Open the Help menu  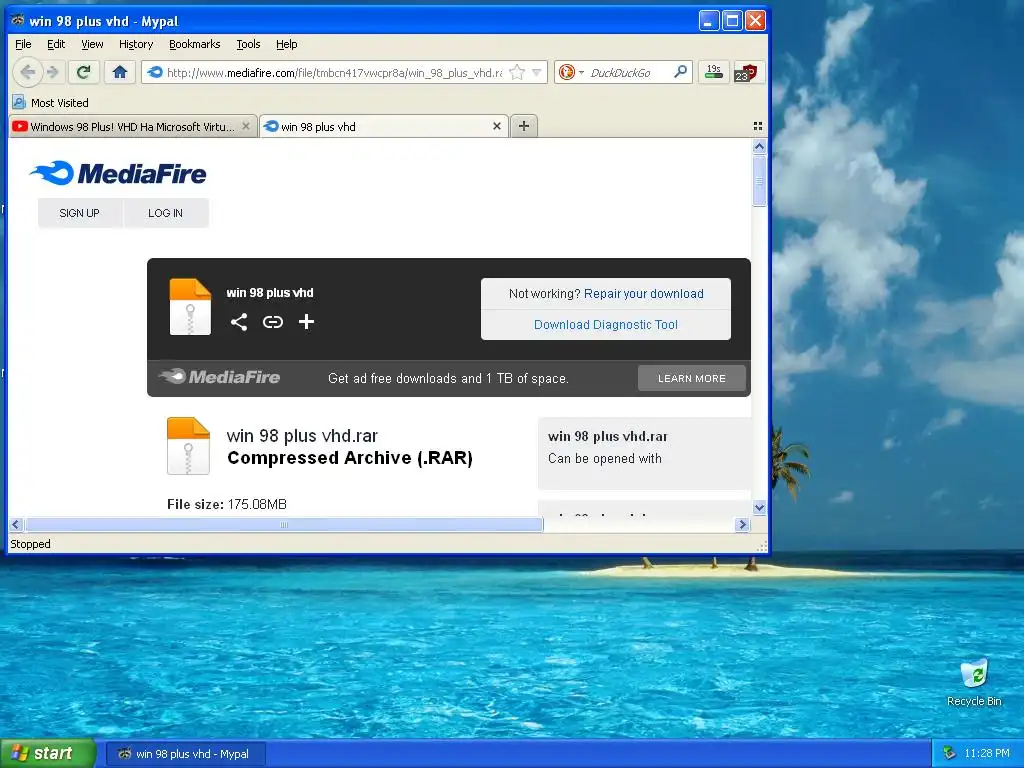287,44
